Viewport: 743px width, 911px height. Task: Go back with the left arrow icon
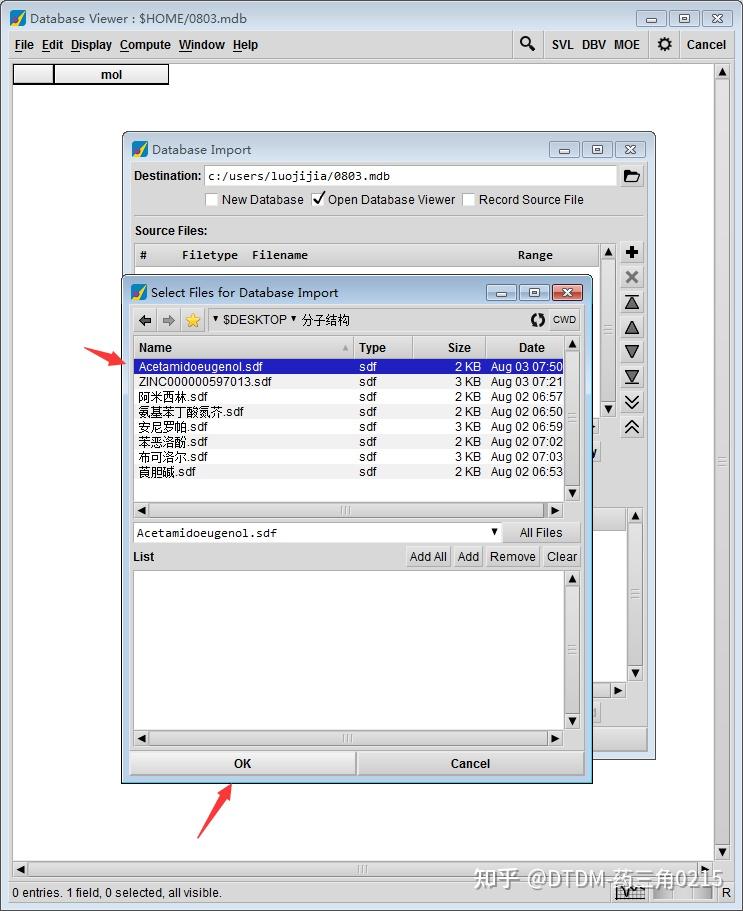click(x=145, y=320)
